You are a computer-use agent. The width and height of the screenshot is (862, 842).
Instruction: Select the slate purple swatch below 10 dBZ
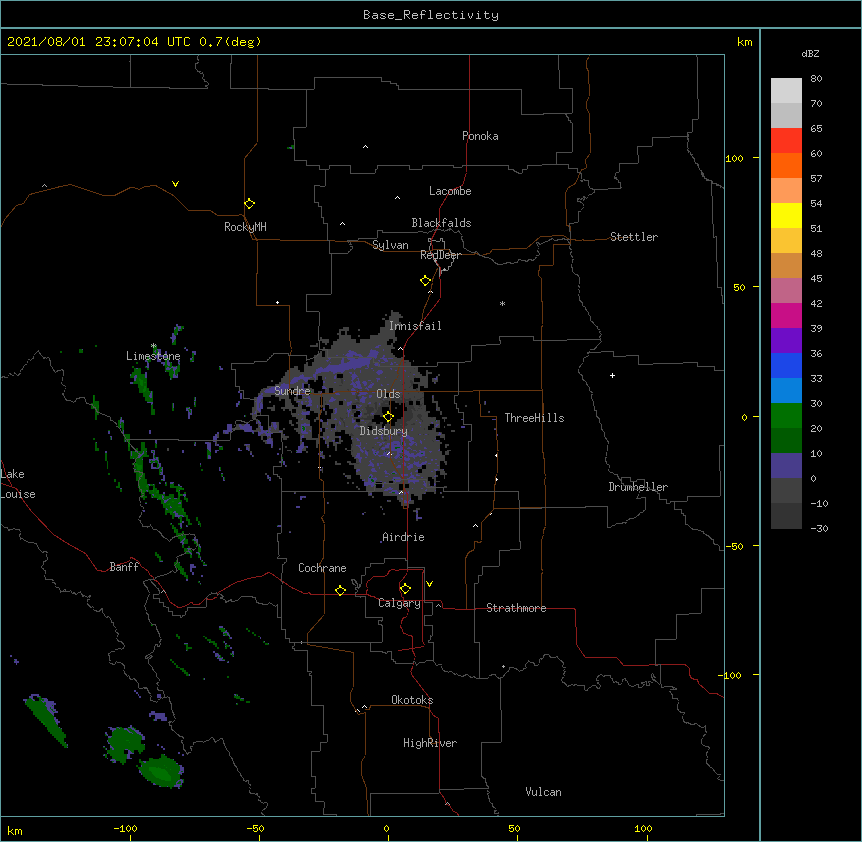[786, 466]
